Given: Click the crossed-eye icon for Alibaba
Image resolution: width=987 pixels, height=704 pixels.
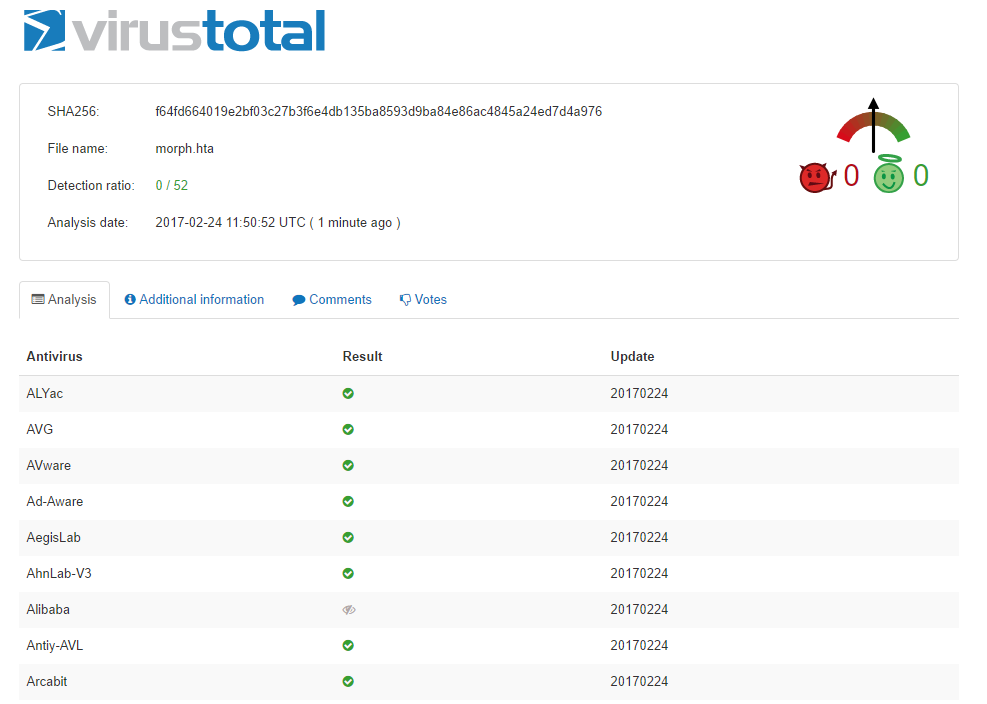Looking at the screenshot, I should [x=349, y=610].
